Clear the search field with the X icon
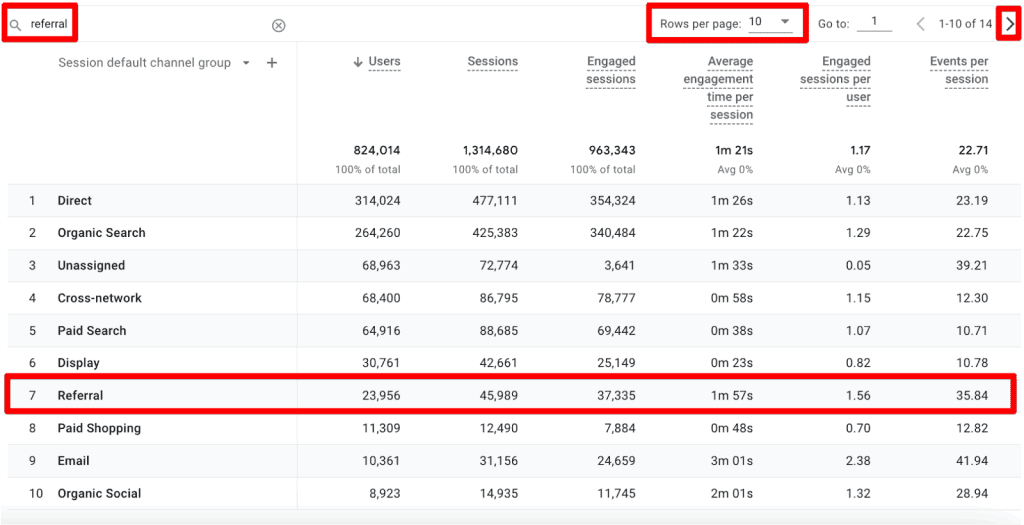Viewport: 1024px width, 525px height. tap(278, 25)
